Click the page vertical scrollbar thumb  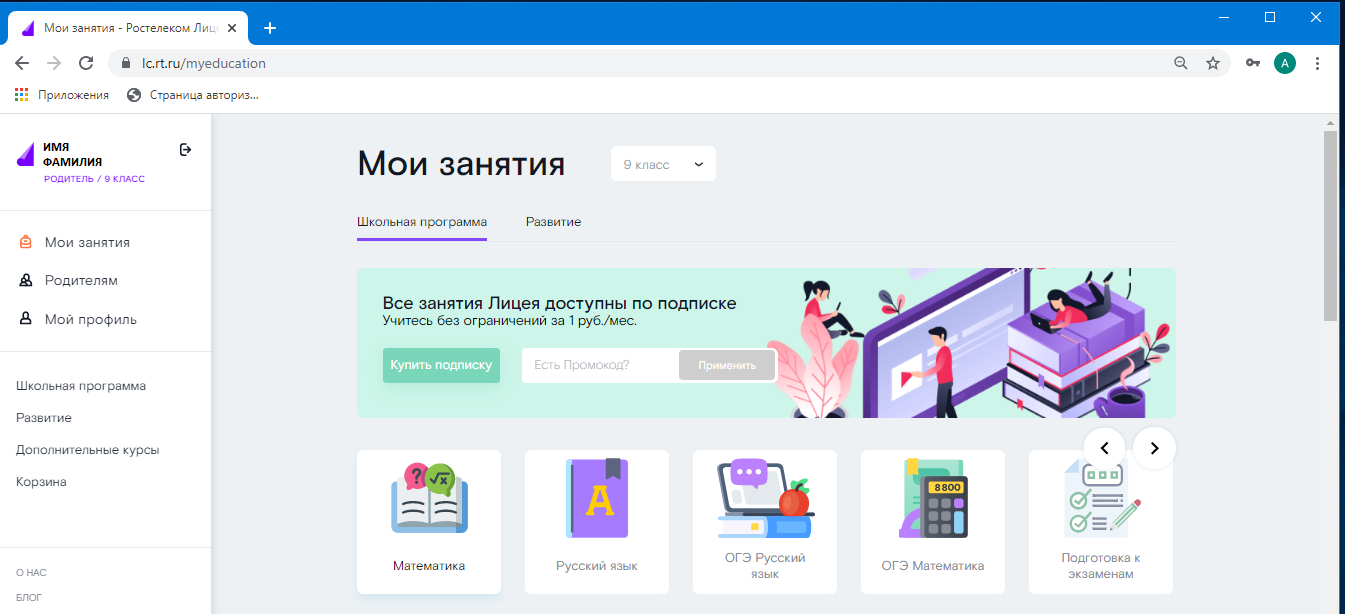tap(1330, 225)
